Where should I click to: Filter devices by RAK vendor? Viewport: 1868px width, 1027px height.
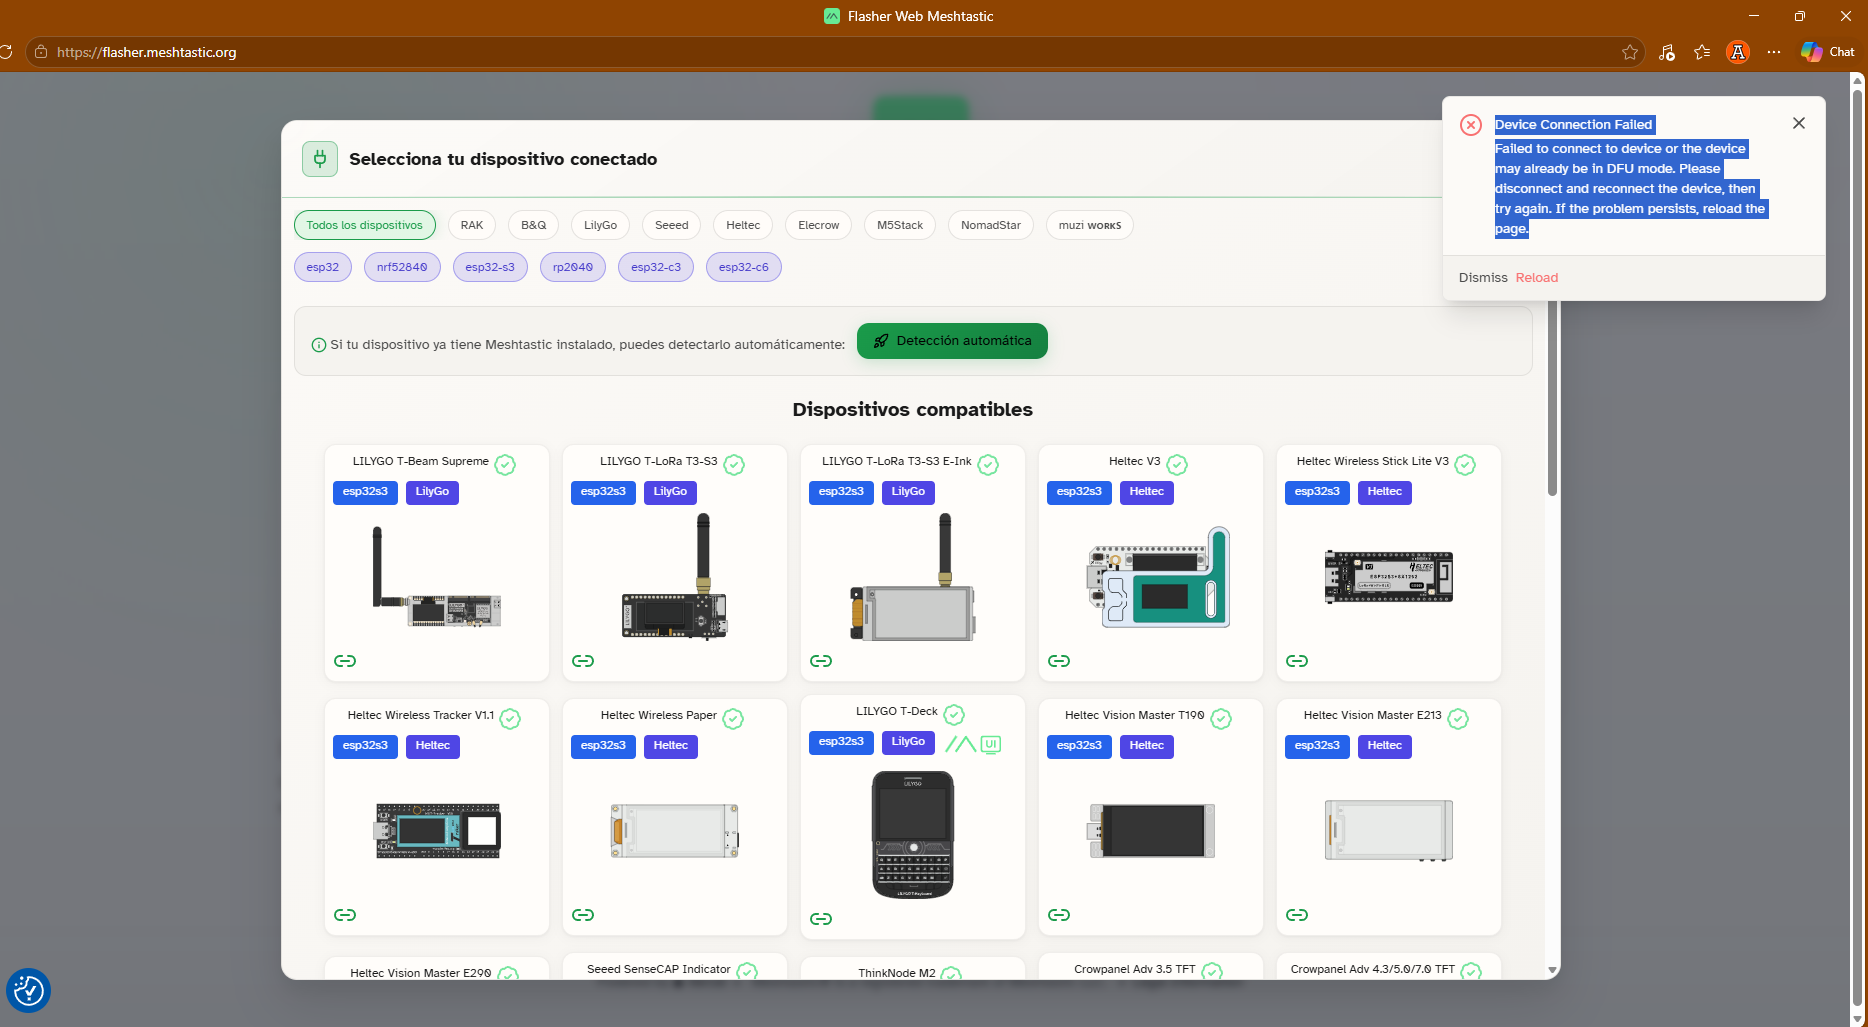(472, 225)
